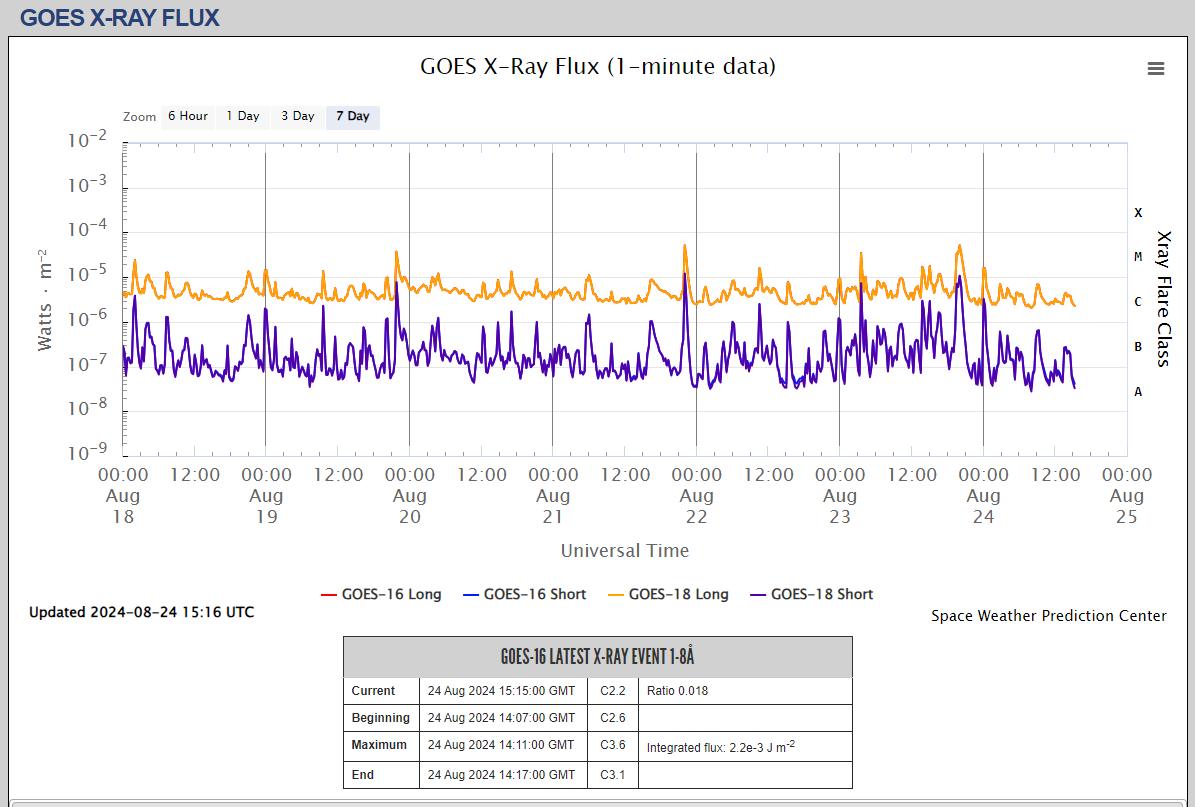Select the 6 Hour zoom range

pyautogui.click(x=187, y=117)
